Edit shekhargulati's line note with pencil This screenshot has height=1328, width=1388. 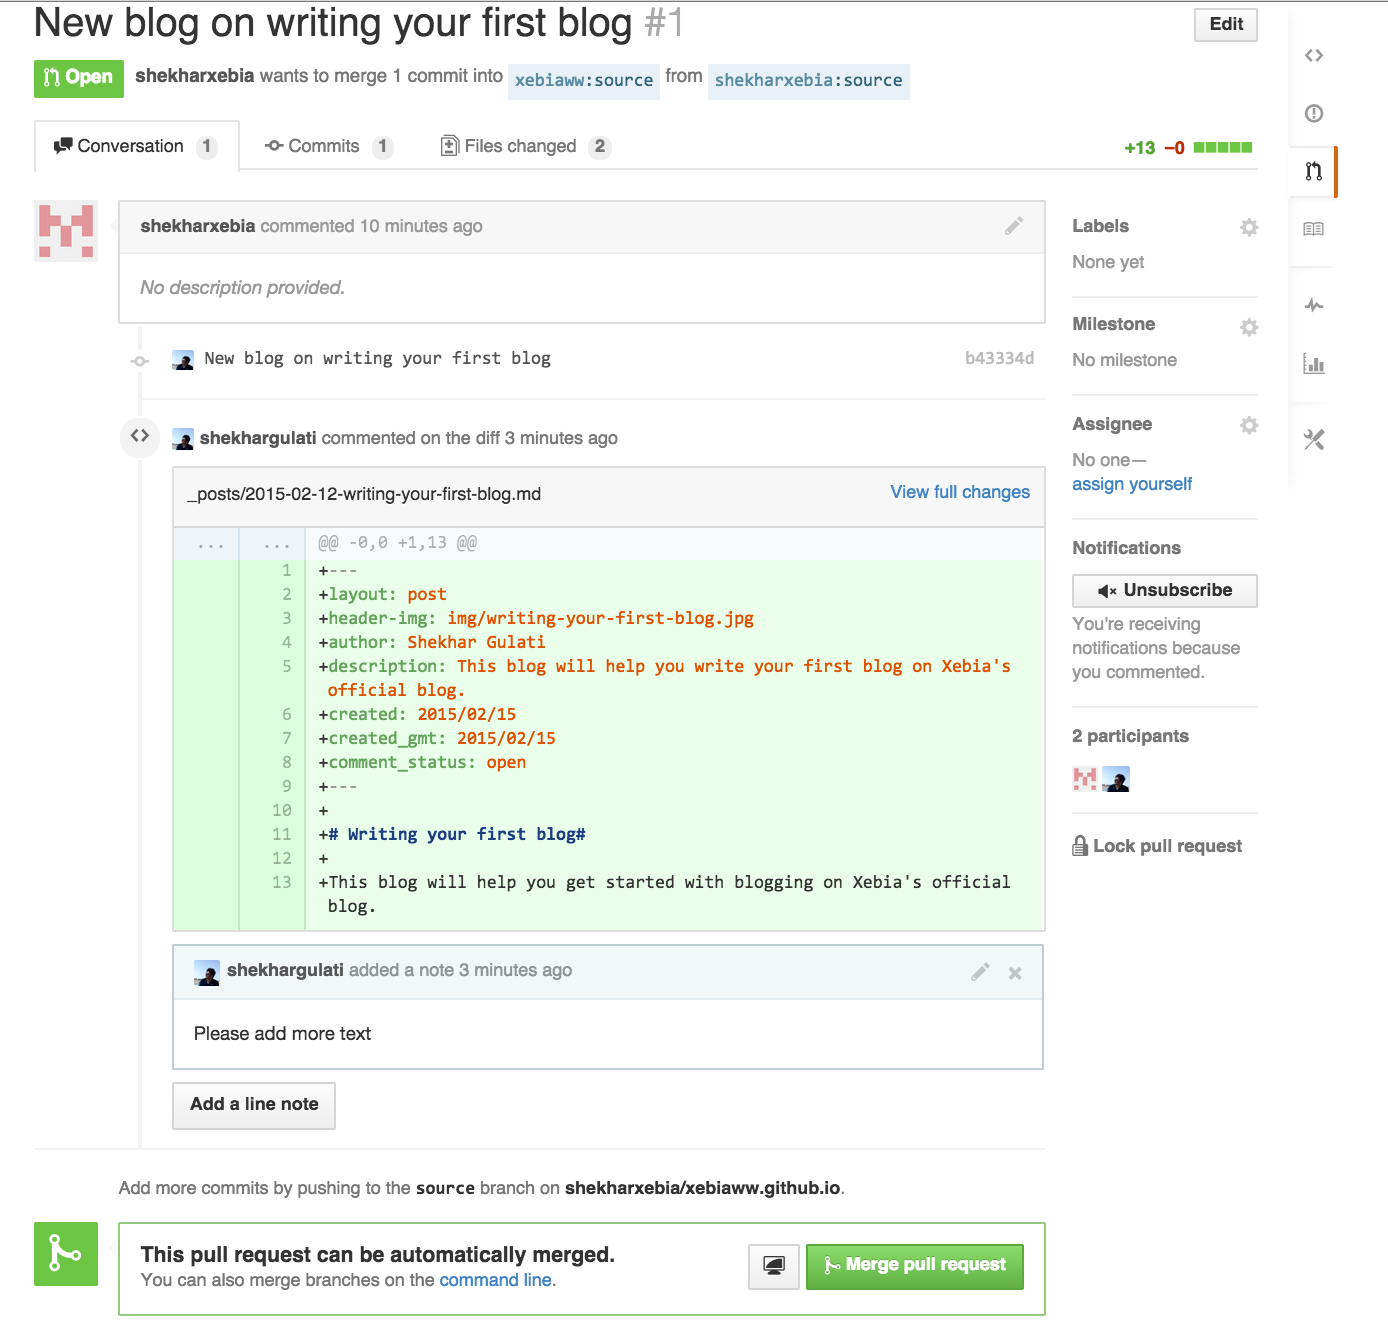981,972
